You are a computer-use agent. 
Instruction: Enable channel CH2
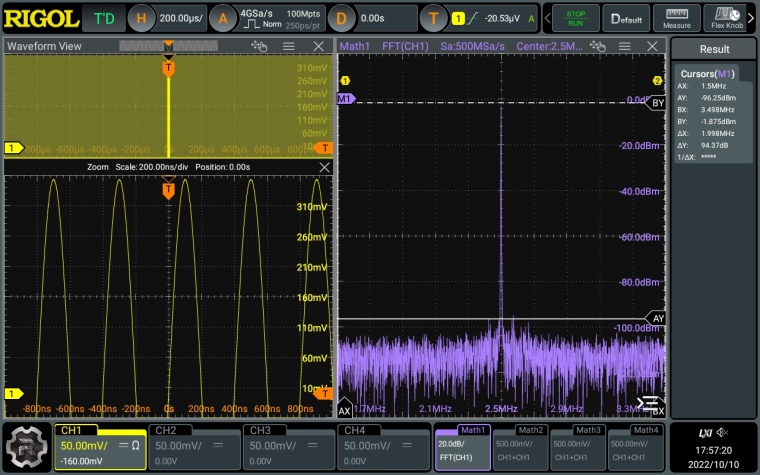point(194,446)
